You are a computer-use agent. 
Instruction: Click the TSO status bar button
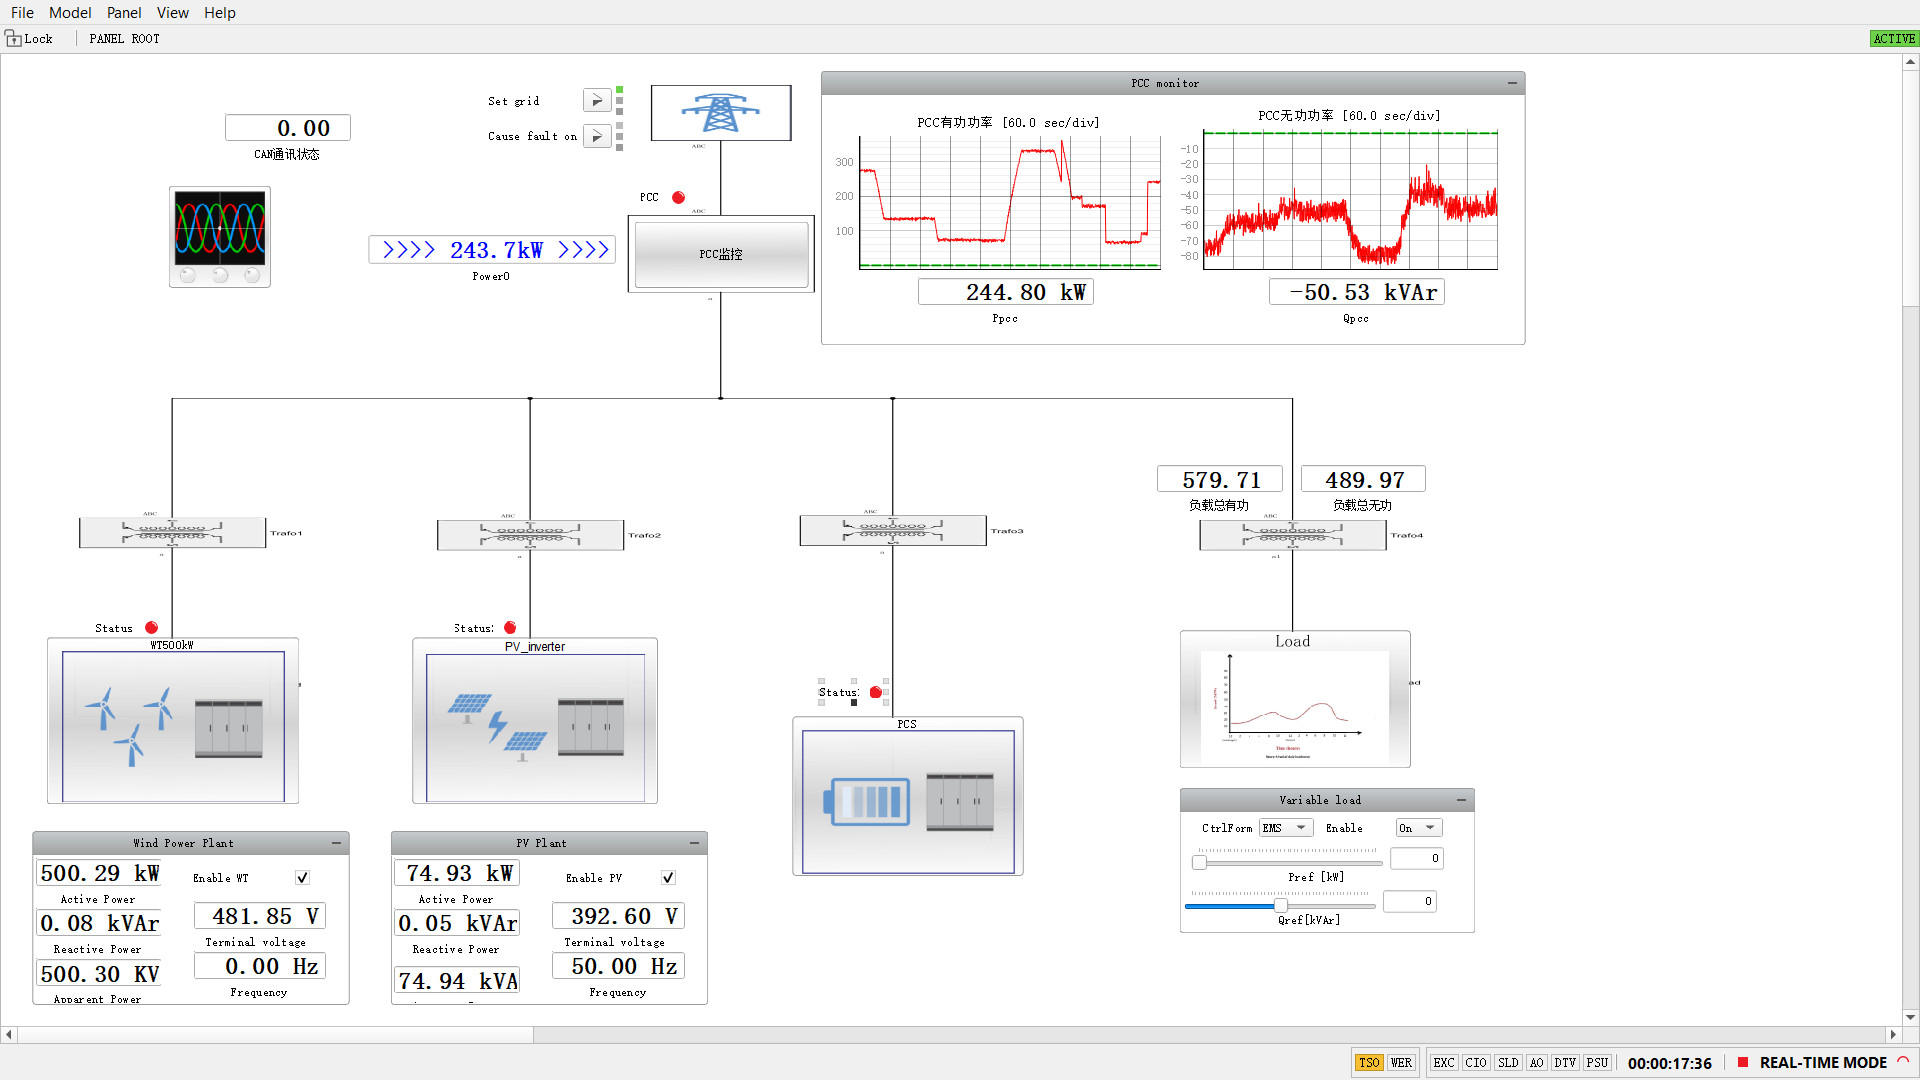pos(1368,1062)
